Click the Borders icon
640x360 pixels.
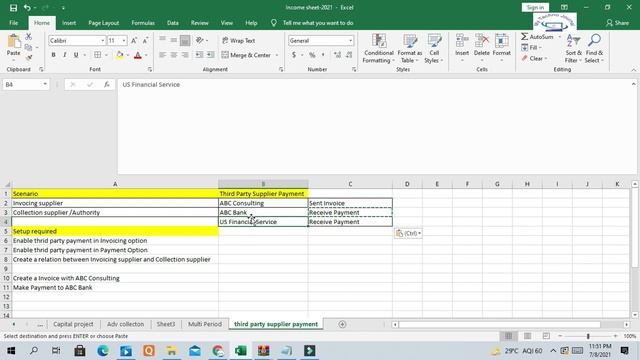[x=97, y=55]
